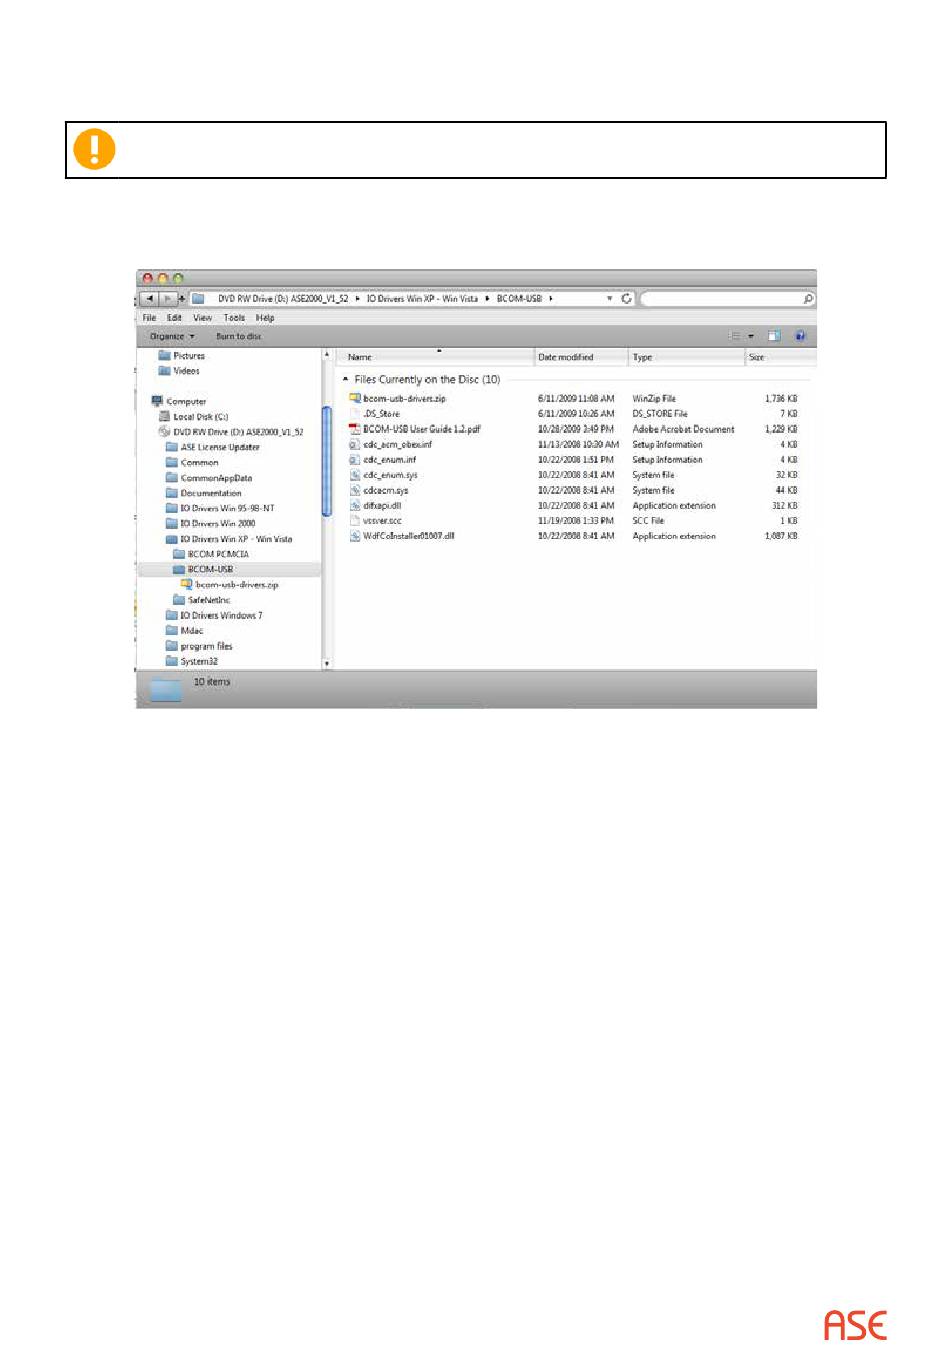Click navigation pane scrollbar down arrow

click(326, 664)
